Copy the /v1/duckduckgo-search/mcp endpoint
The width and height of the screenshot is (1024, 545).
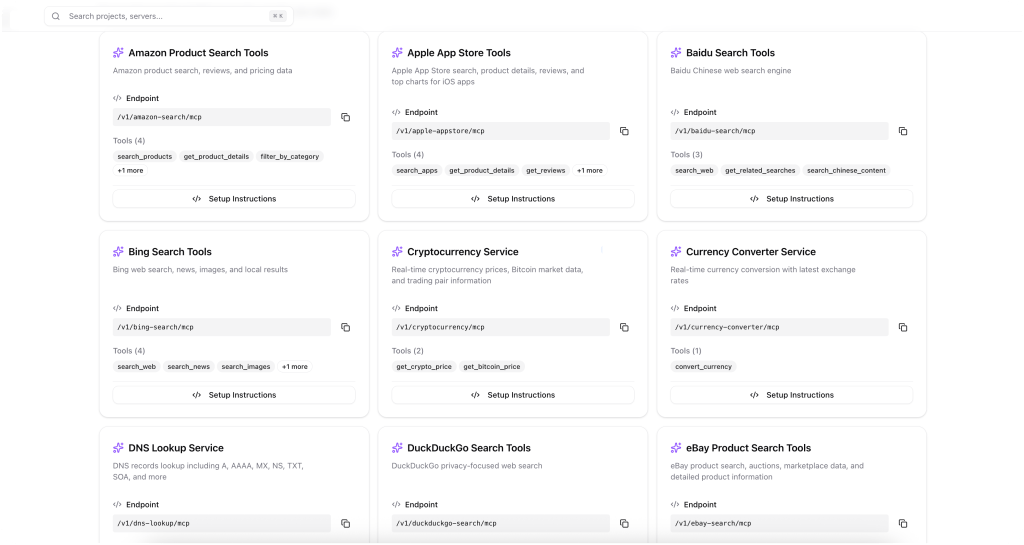coord(624,523)
